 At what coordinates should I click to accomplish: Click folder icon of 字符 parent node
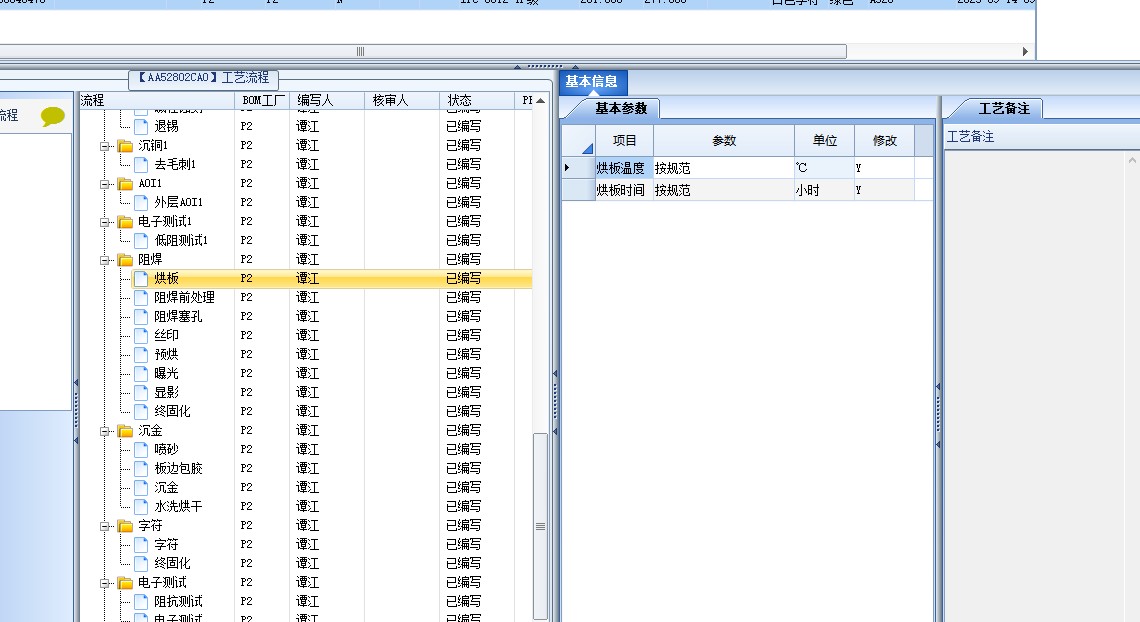click(x=125, y=526)
